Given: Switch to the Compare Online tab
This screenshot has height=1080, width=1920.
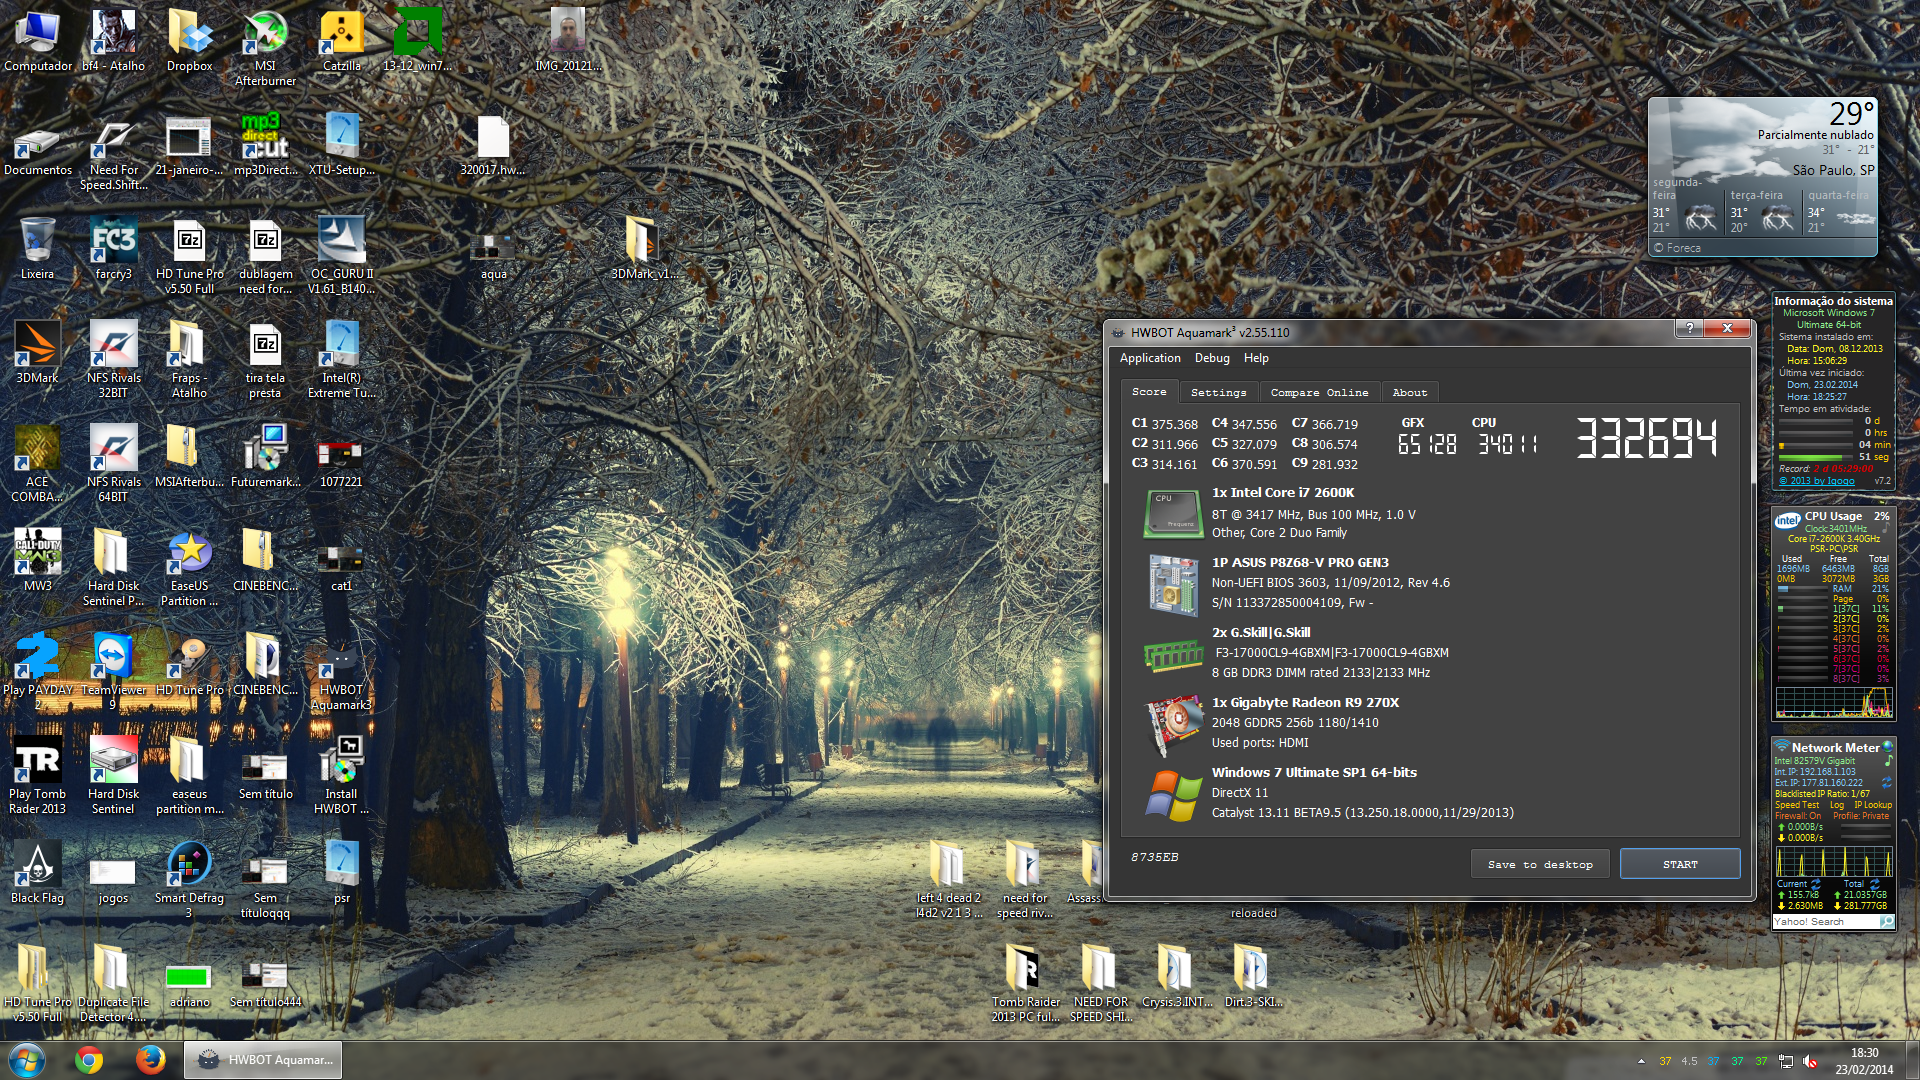Looking at the screenshot, I should tap(1319, 392).
